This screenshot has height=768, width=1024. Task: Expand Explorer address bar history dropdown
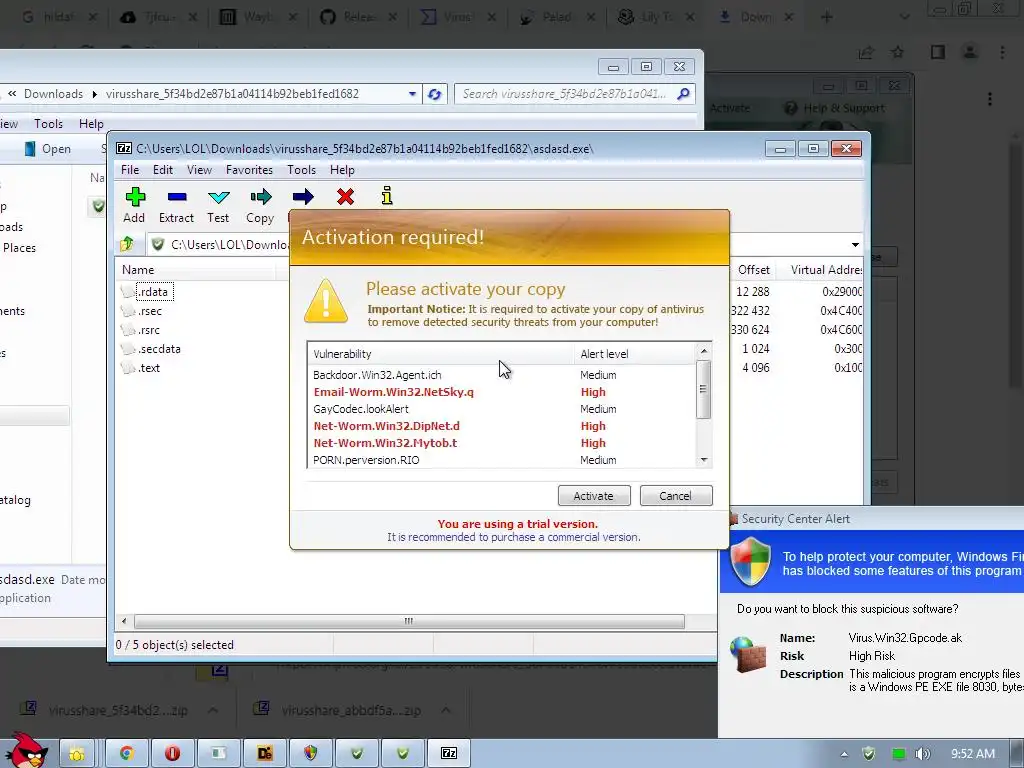click(412, 94)
